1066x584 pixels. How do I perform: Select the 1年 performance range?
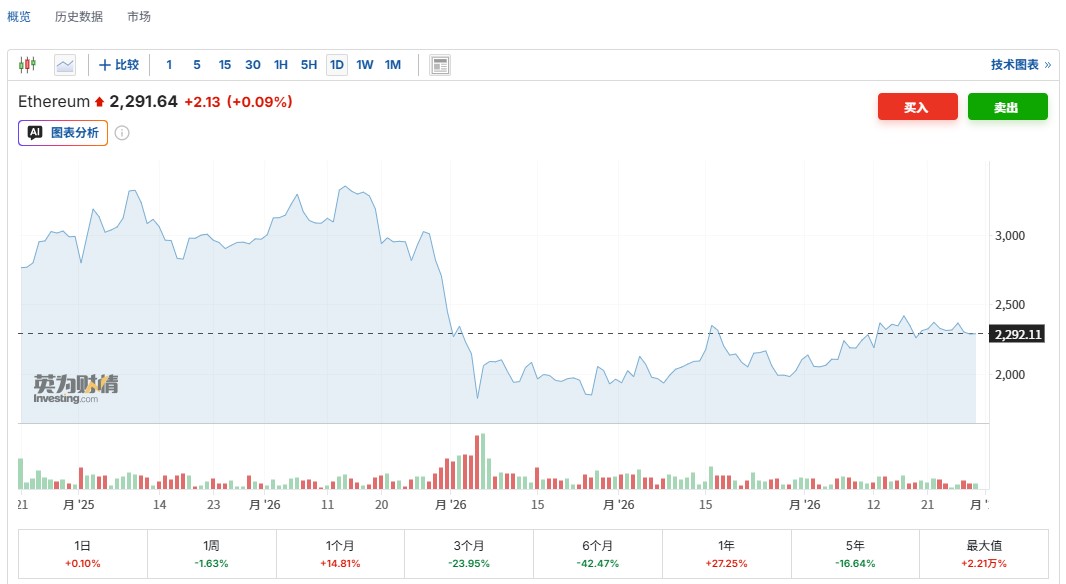pyautogui.click(x=727, y=554)
